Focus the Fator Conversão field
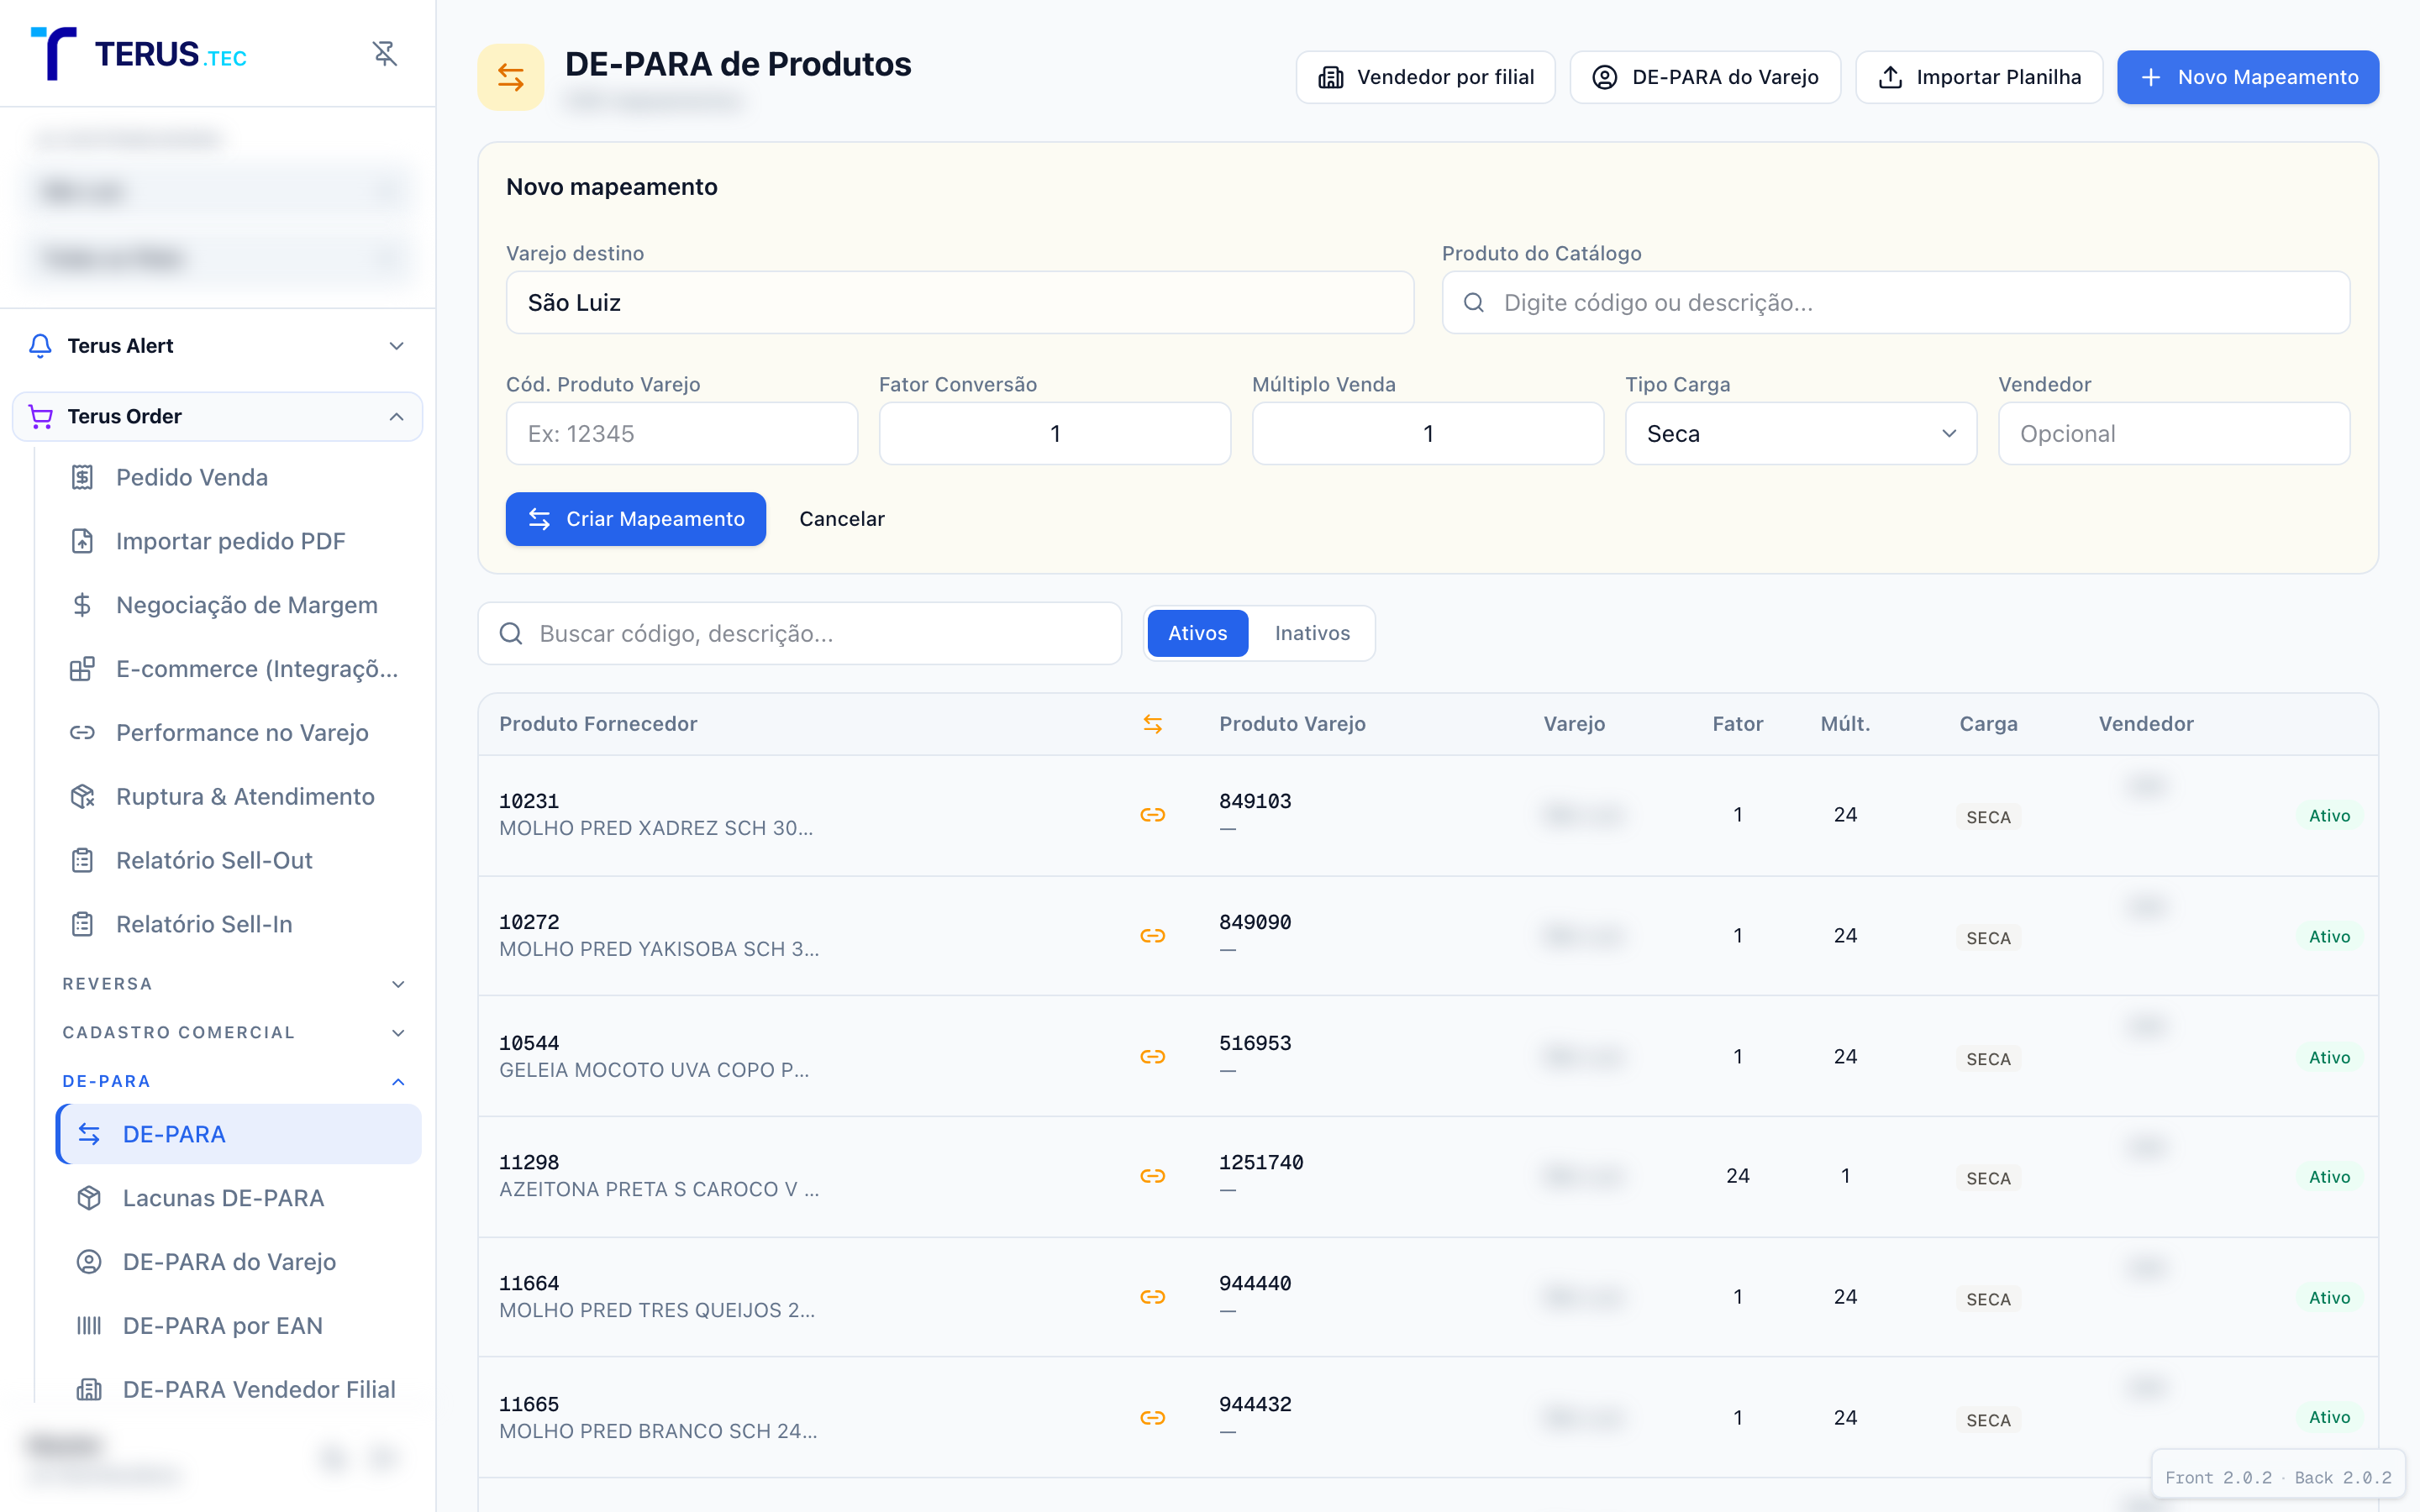2420x1512 pixels. click(1055, 434)
